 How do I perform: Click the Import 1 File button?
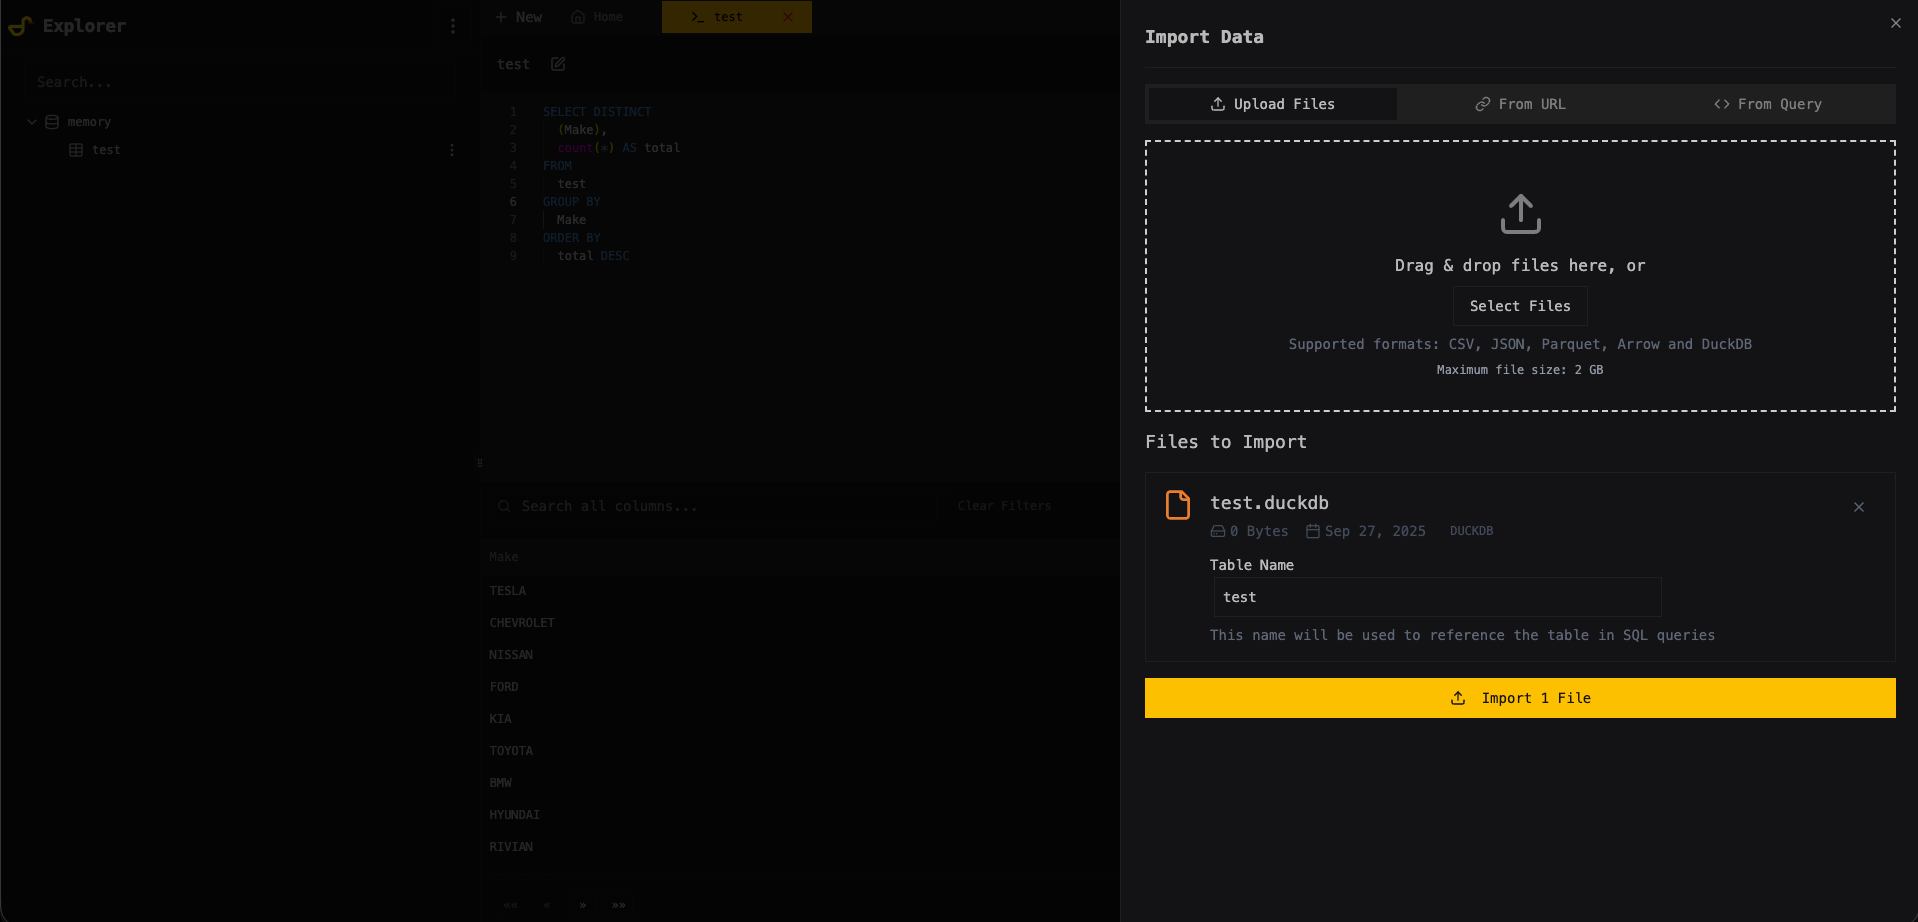pos(1519,698)
